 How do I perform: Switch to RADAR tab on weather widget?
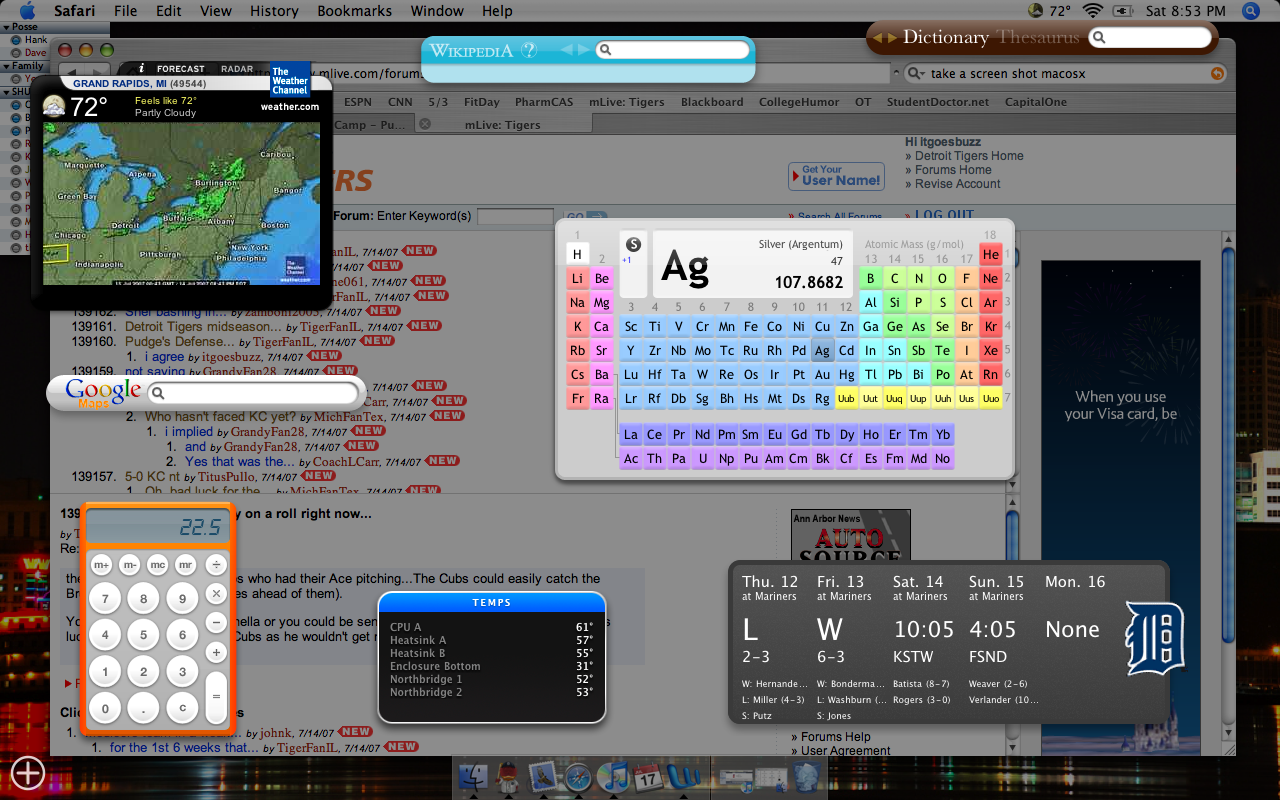tap(237, 69)
